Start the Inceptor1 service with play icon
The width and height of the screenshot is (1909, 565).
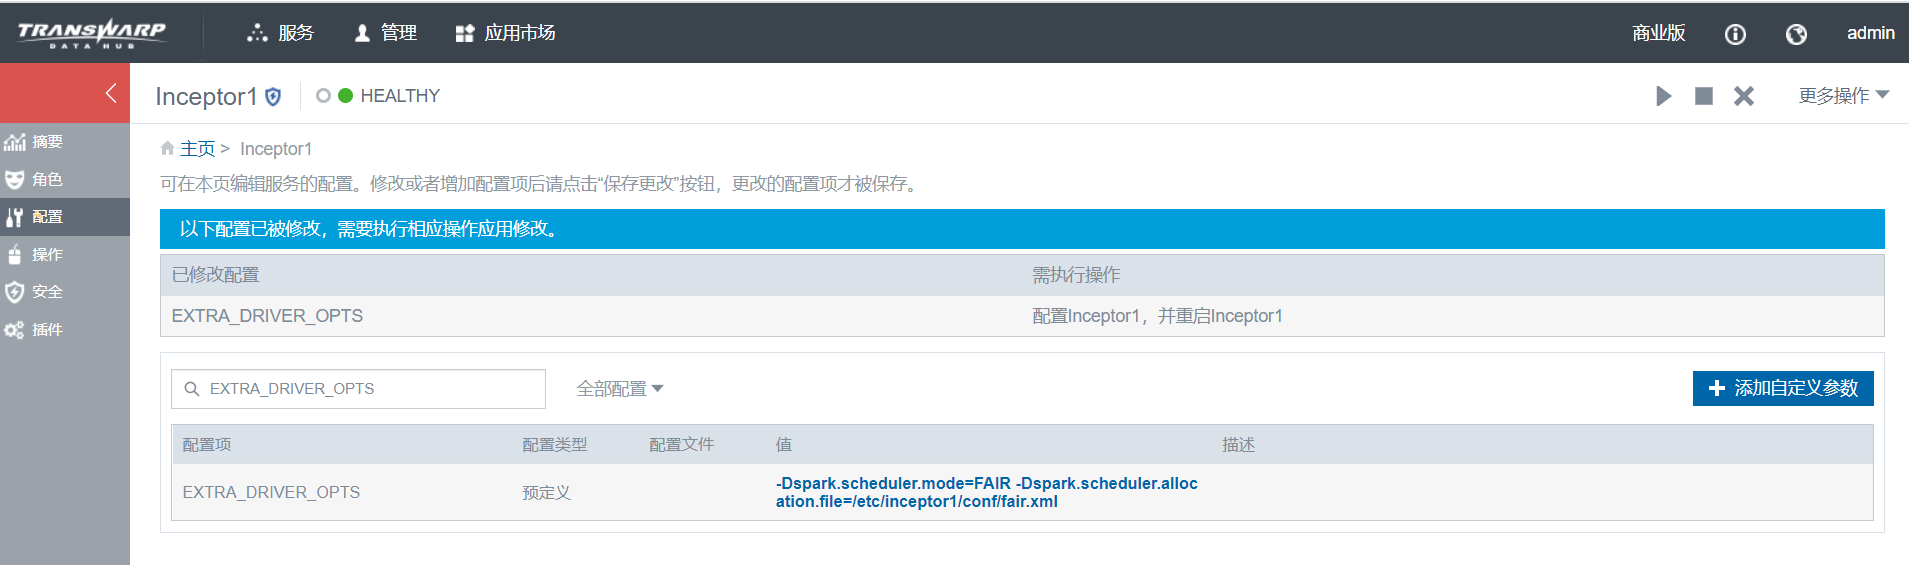coord(1663,96)
